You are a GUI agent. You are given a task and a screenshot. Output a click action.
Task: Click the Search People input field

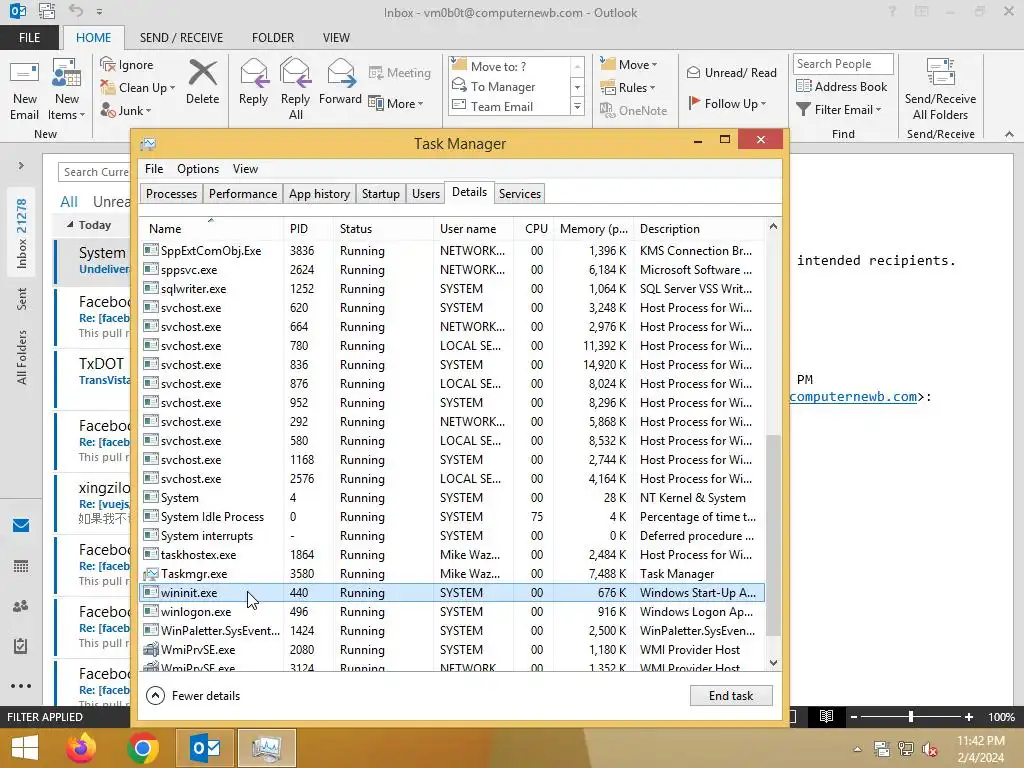842,63
